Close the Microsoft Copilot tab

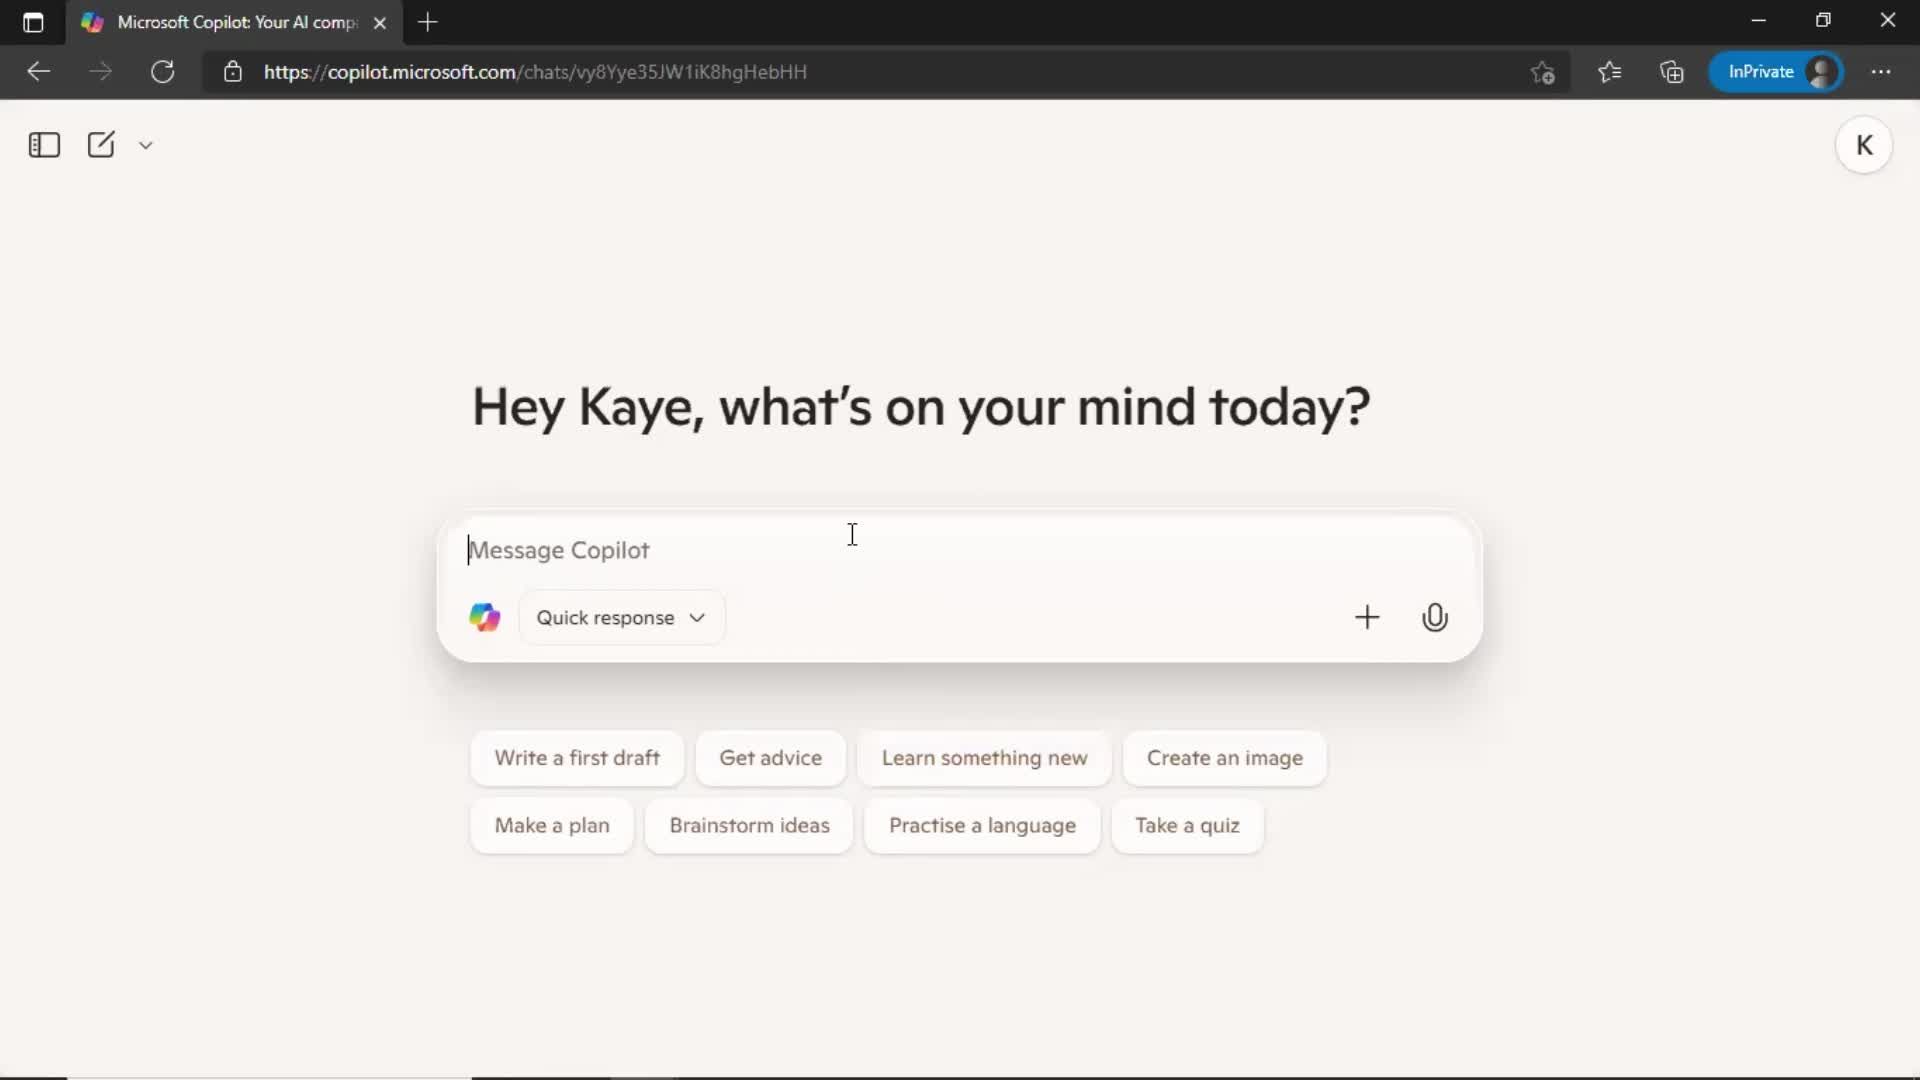(x=380, y=23)
